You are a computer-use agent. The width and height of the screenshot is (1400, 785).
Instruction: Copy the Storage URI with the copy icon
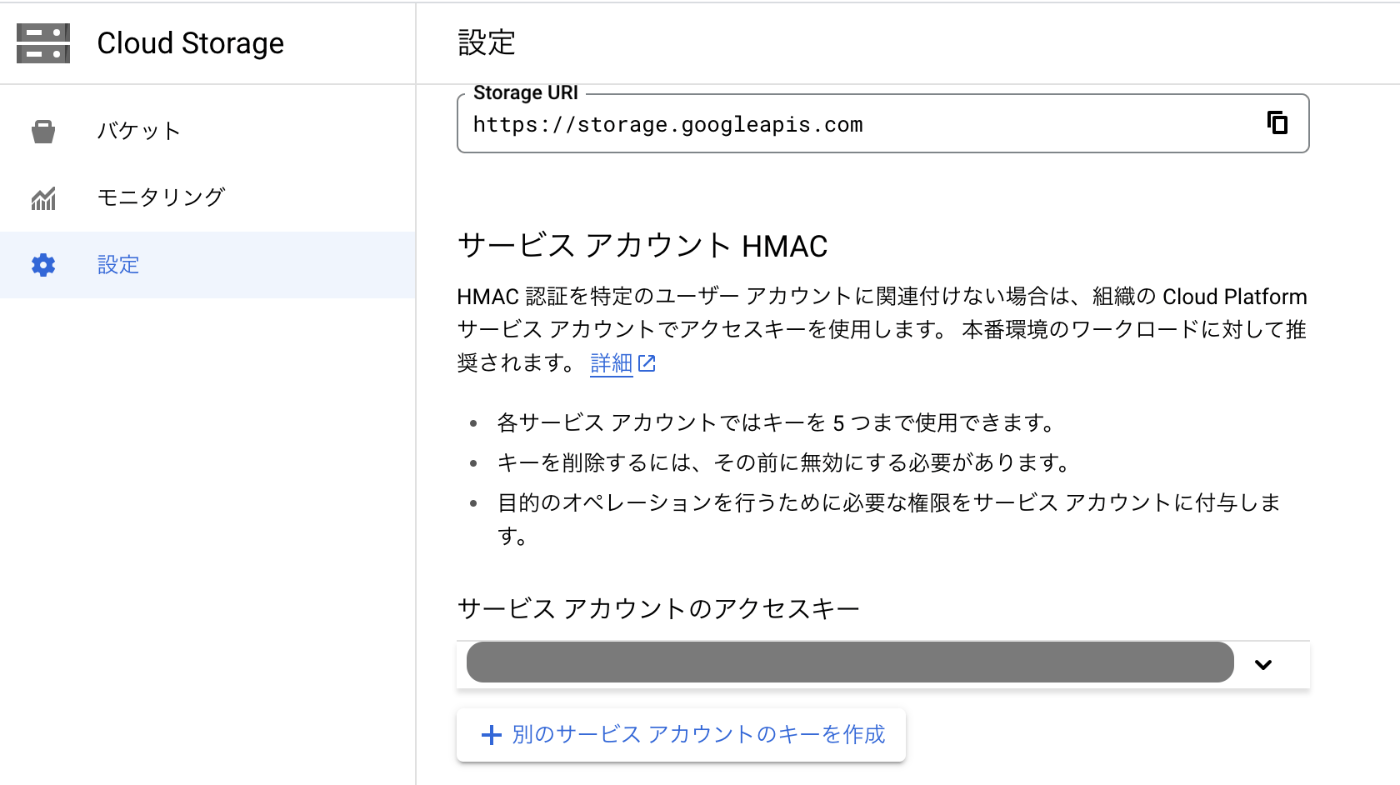coord(1277,123)
